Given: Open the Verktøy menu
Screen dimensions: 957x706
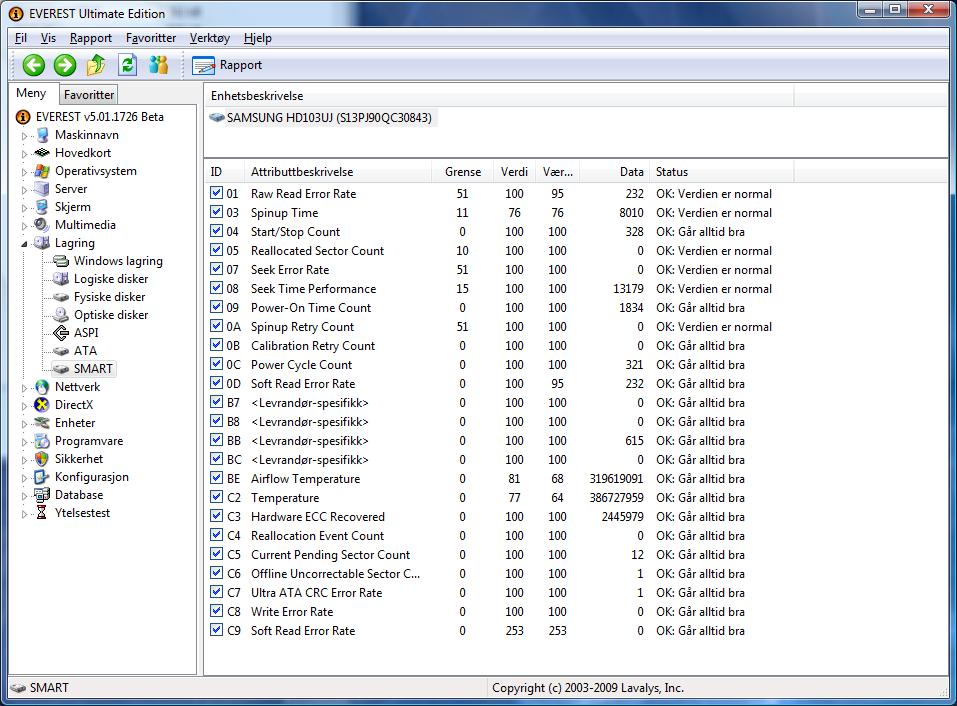Looking at the screenshot, I should tap(210, 38).
